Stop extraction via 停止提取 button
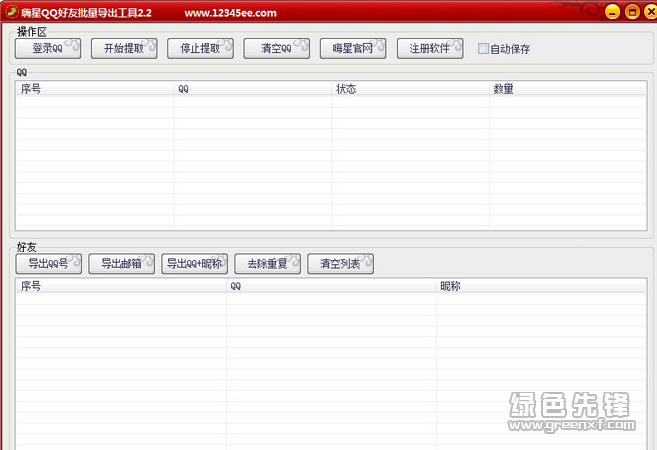Image resolution: width=657 pixels, height=450 pixels. tap(200, 49)
